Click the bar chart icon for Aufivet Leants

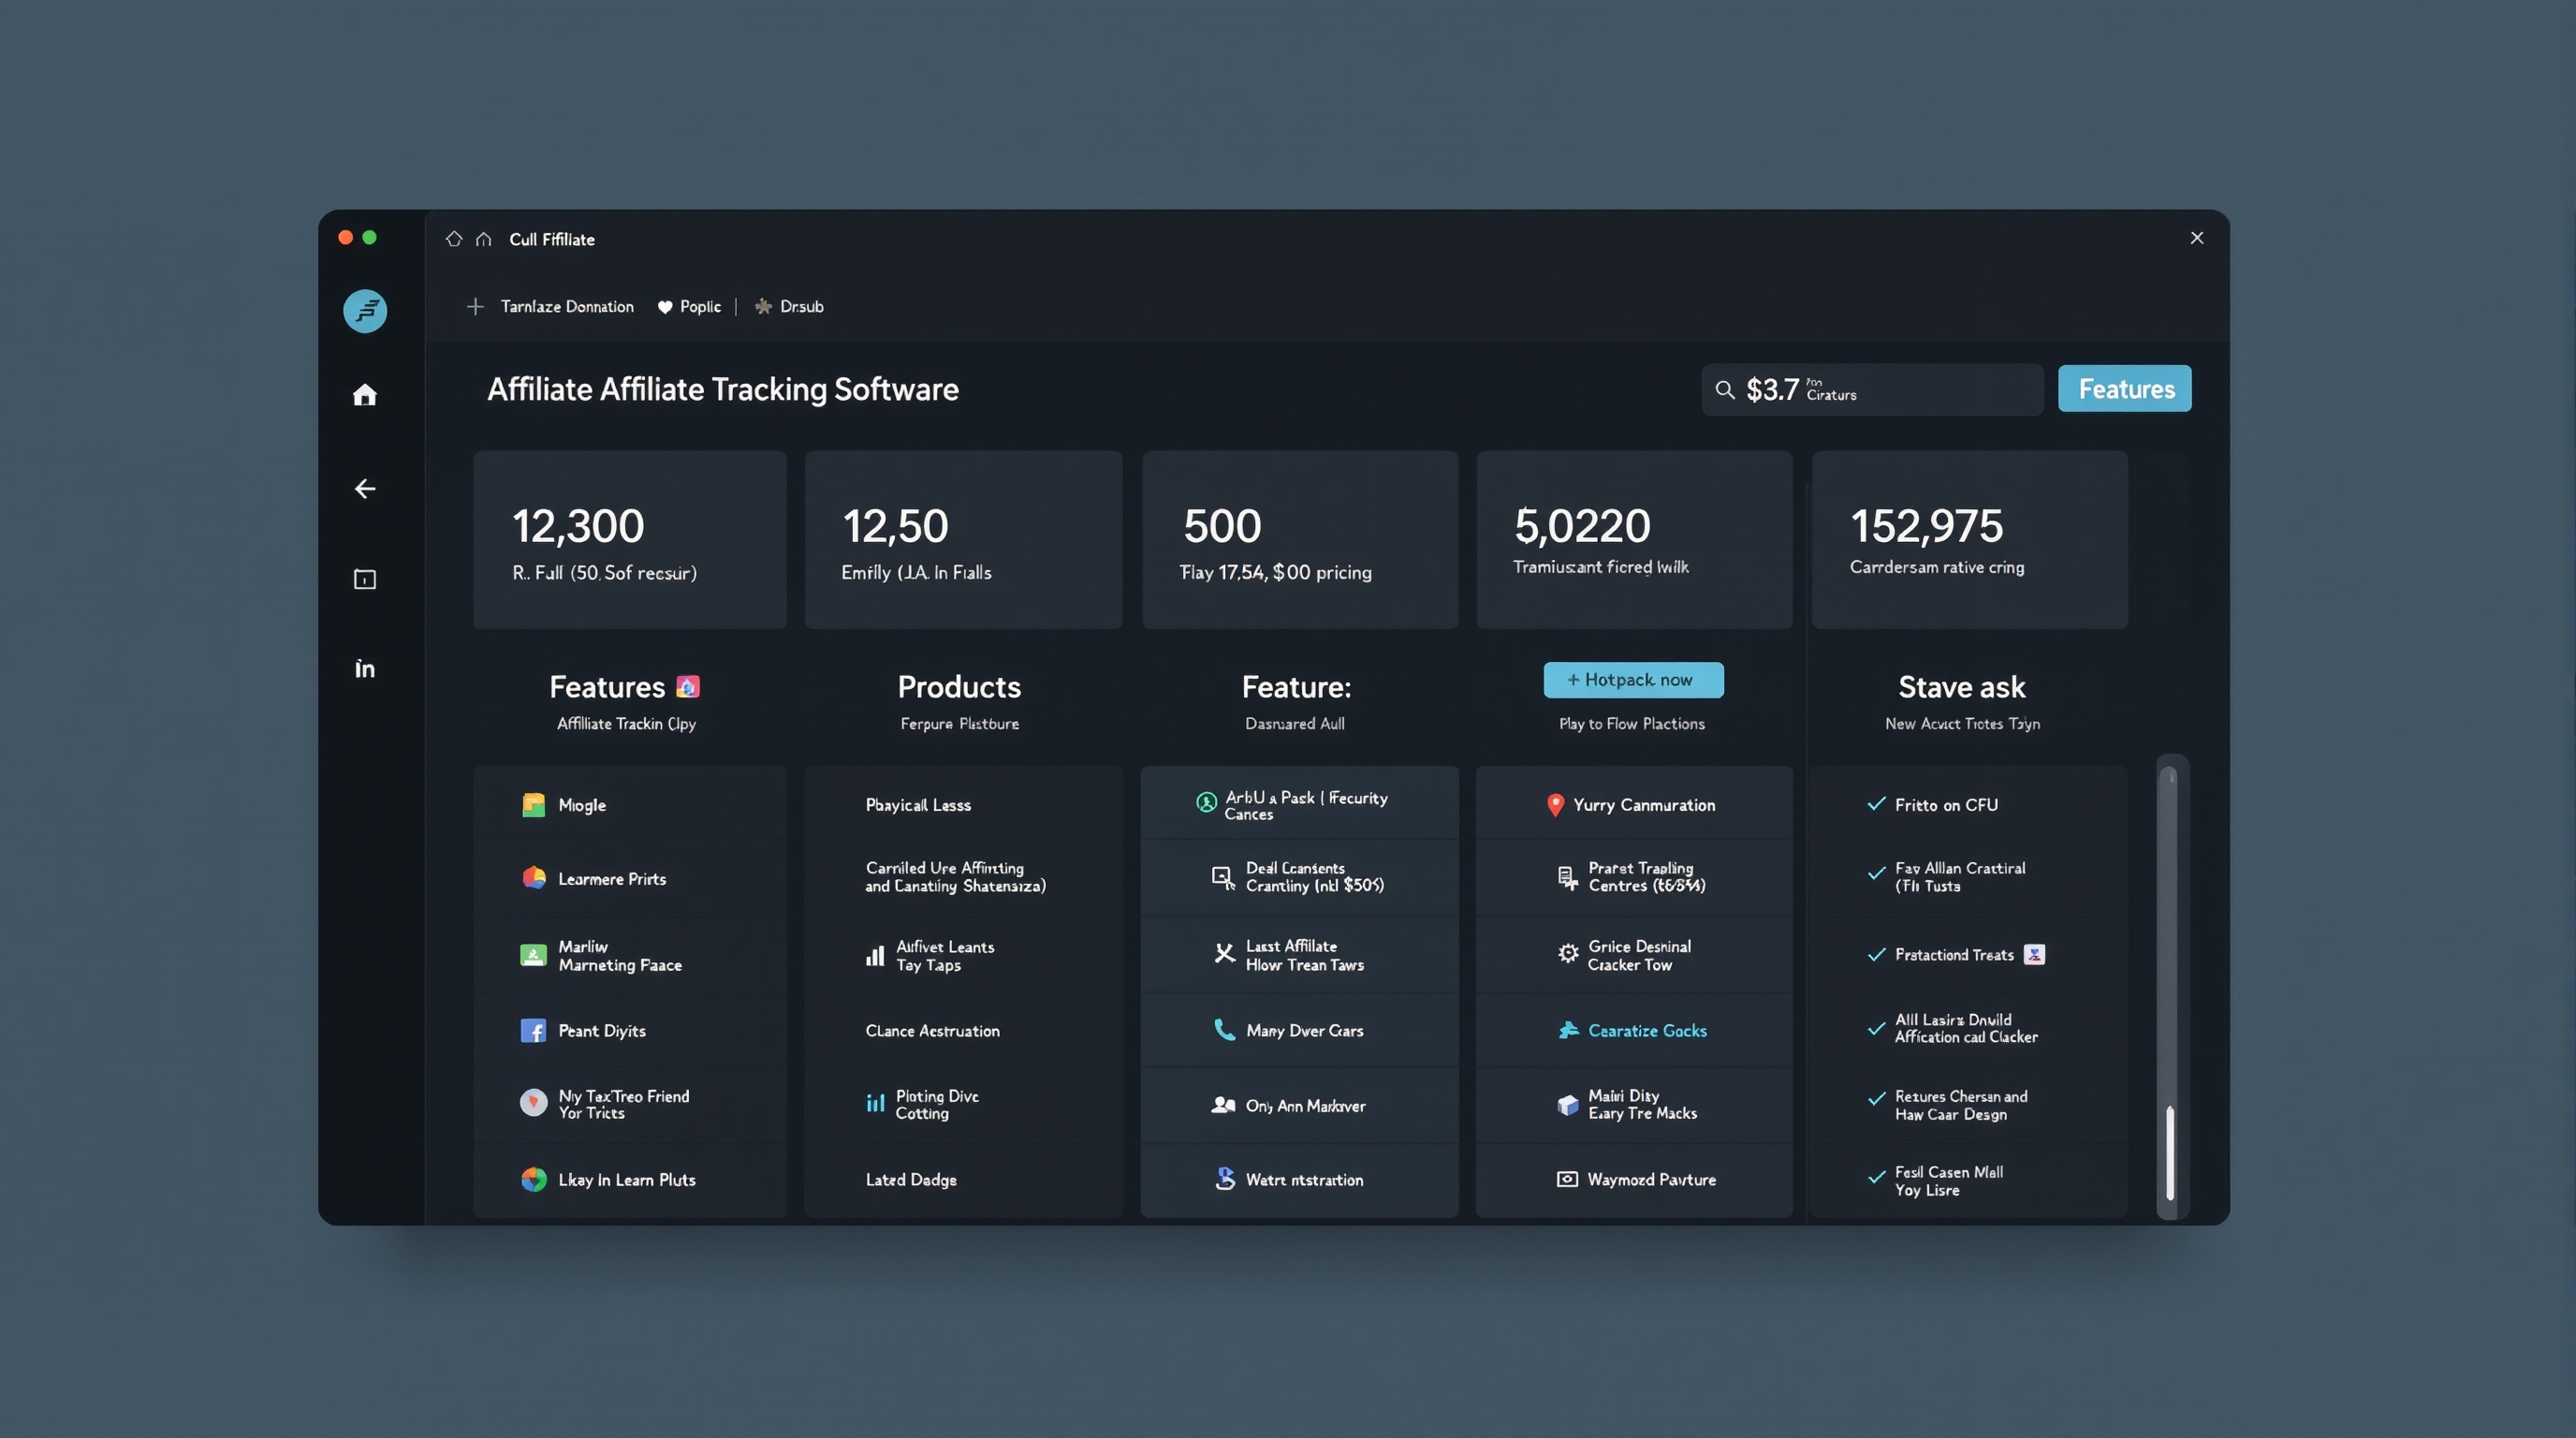coord(875,955)
